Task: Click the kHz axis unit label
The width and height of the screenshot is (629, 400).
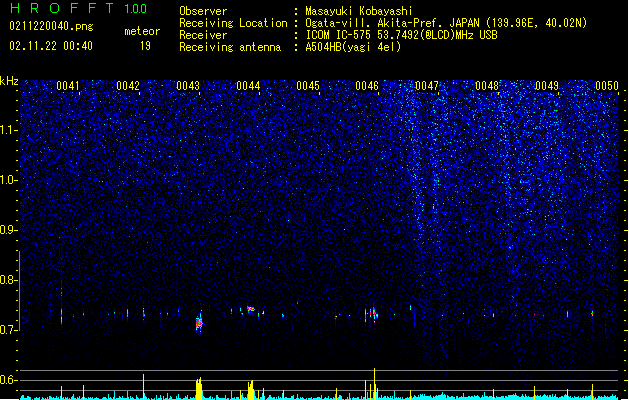Action: click(9, 81)
